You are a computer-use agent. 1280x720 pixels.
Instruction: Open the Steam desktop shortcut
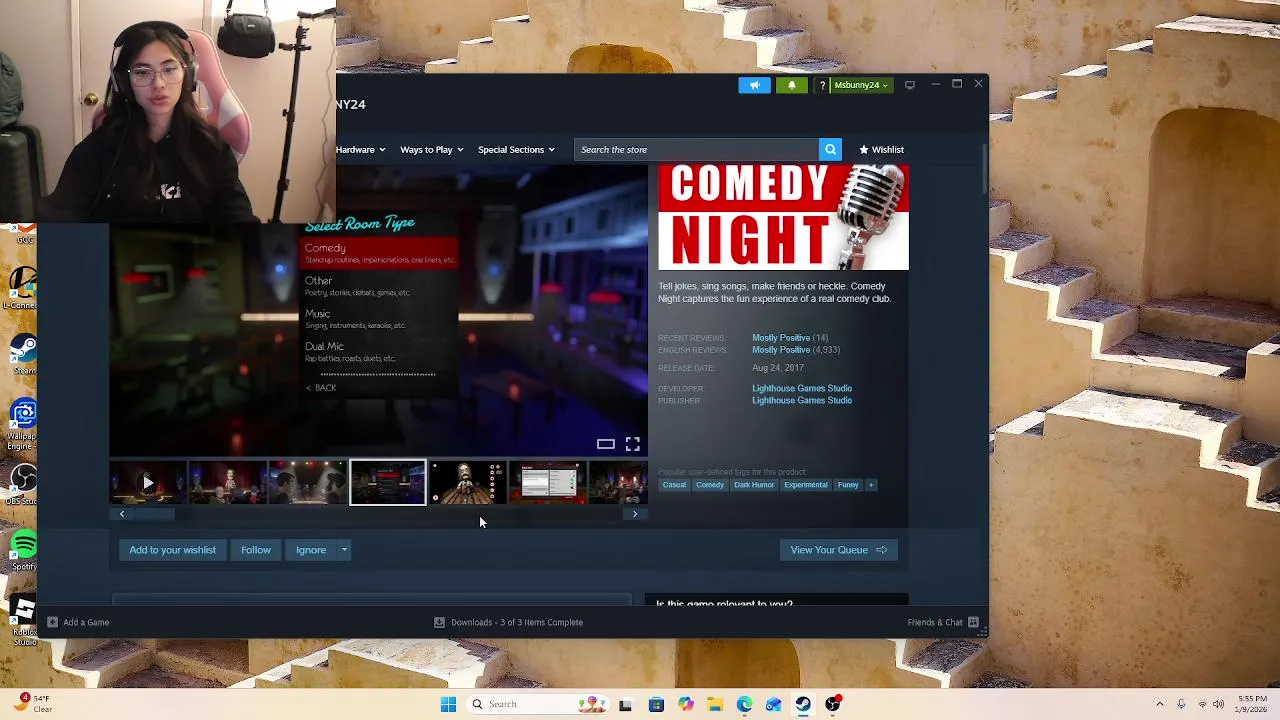pyautogui.click(x=23, y=353)
